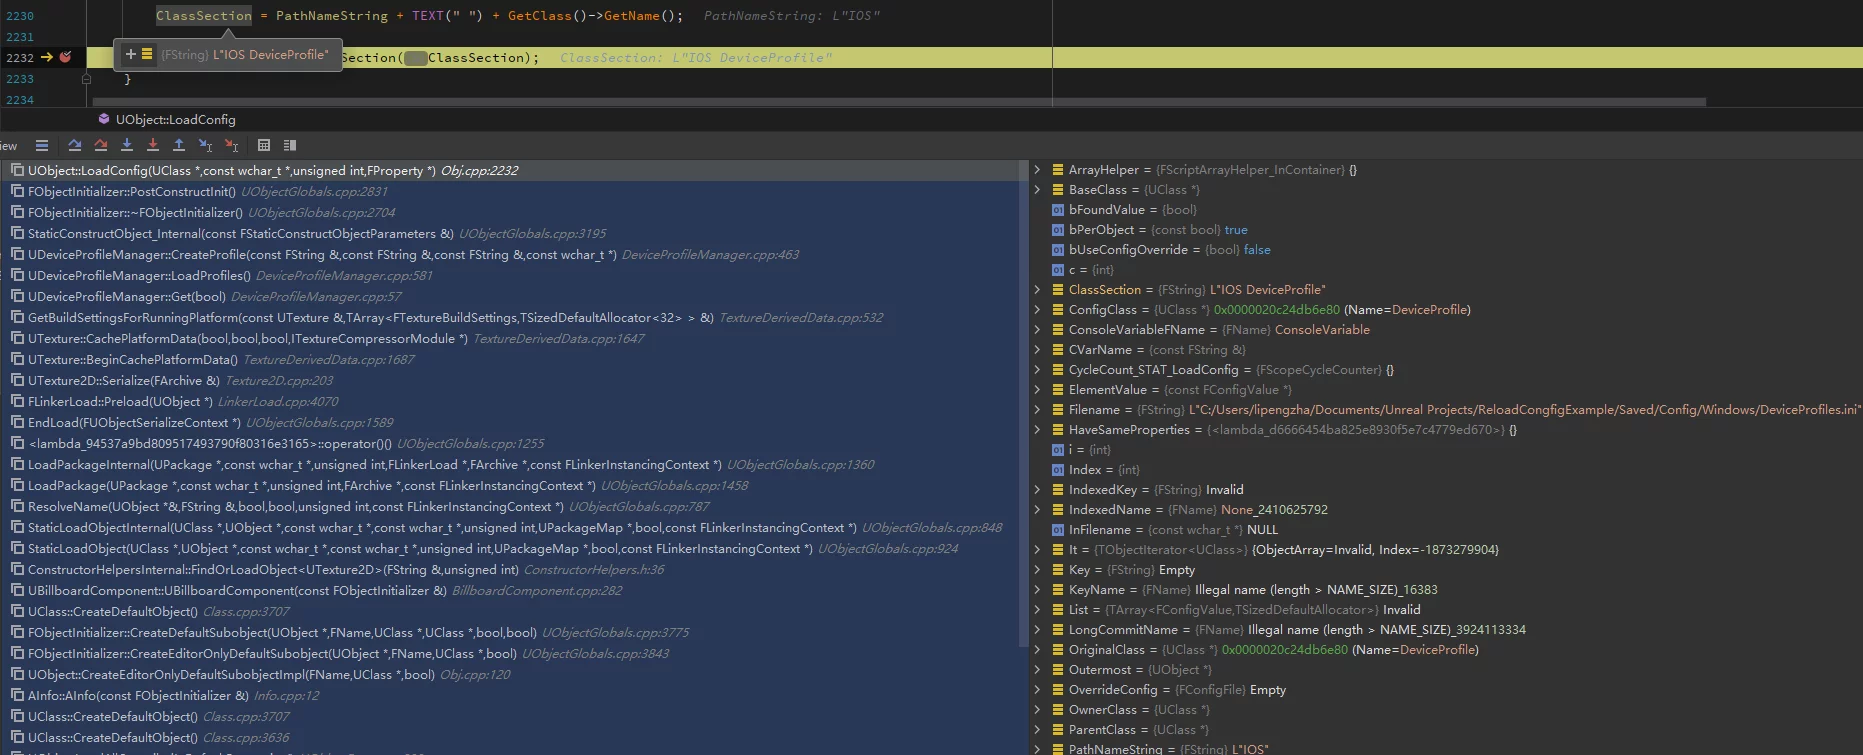Click the UObject::LoadConfig breadcrumb
The image size is (1863, 755).
coord(175,119)
